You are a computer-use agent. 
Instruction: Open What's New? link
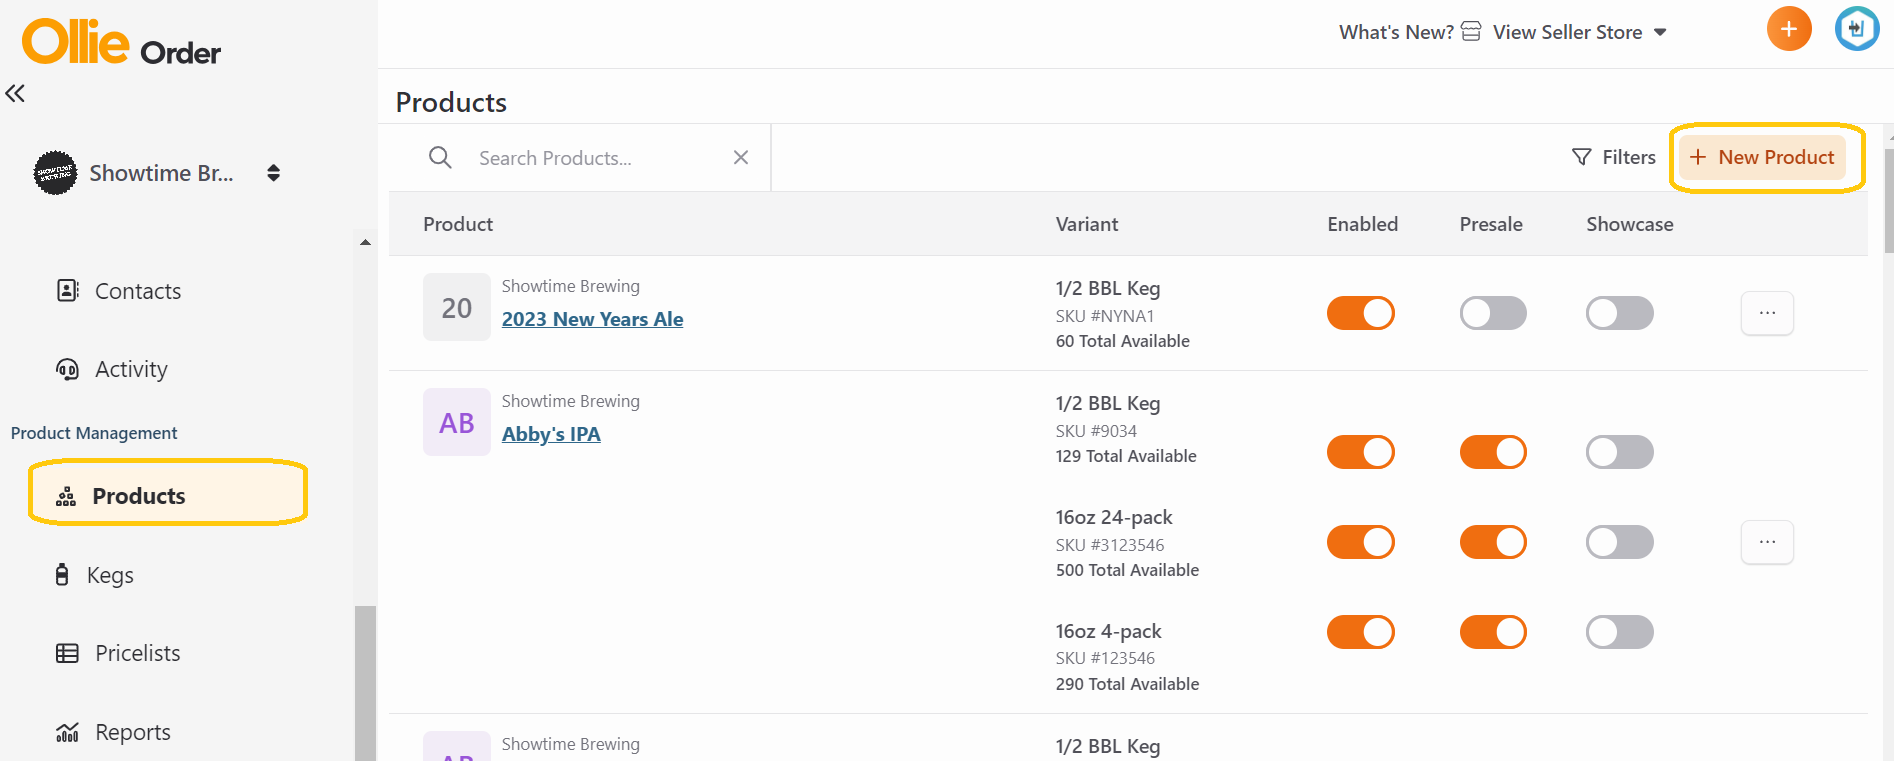[1396, 32]
